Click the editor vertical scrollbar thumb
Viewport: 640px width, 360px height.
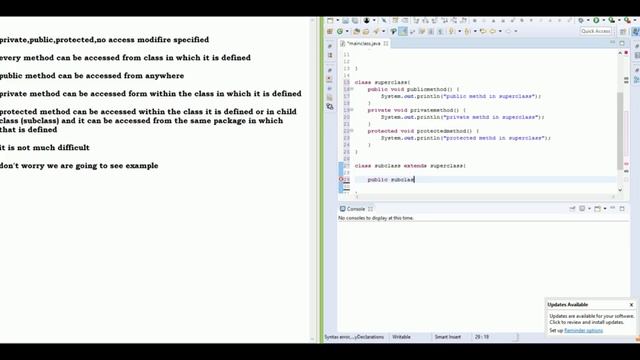(x=620, y=131)
